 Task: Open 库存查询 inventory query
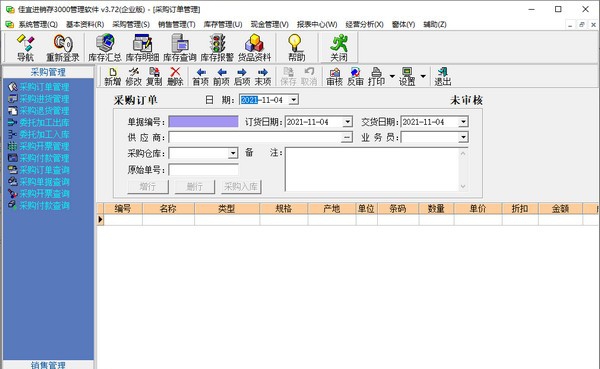pyautogui.click(x=180, y=47)
